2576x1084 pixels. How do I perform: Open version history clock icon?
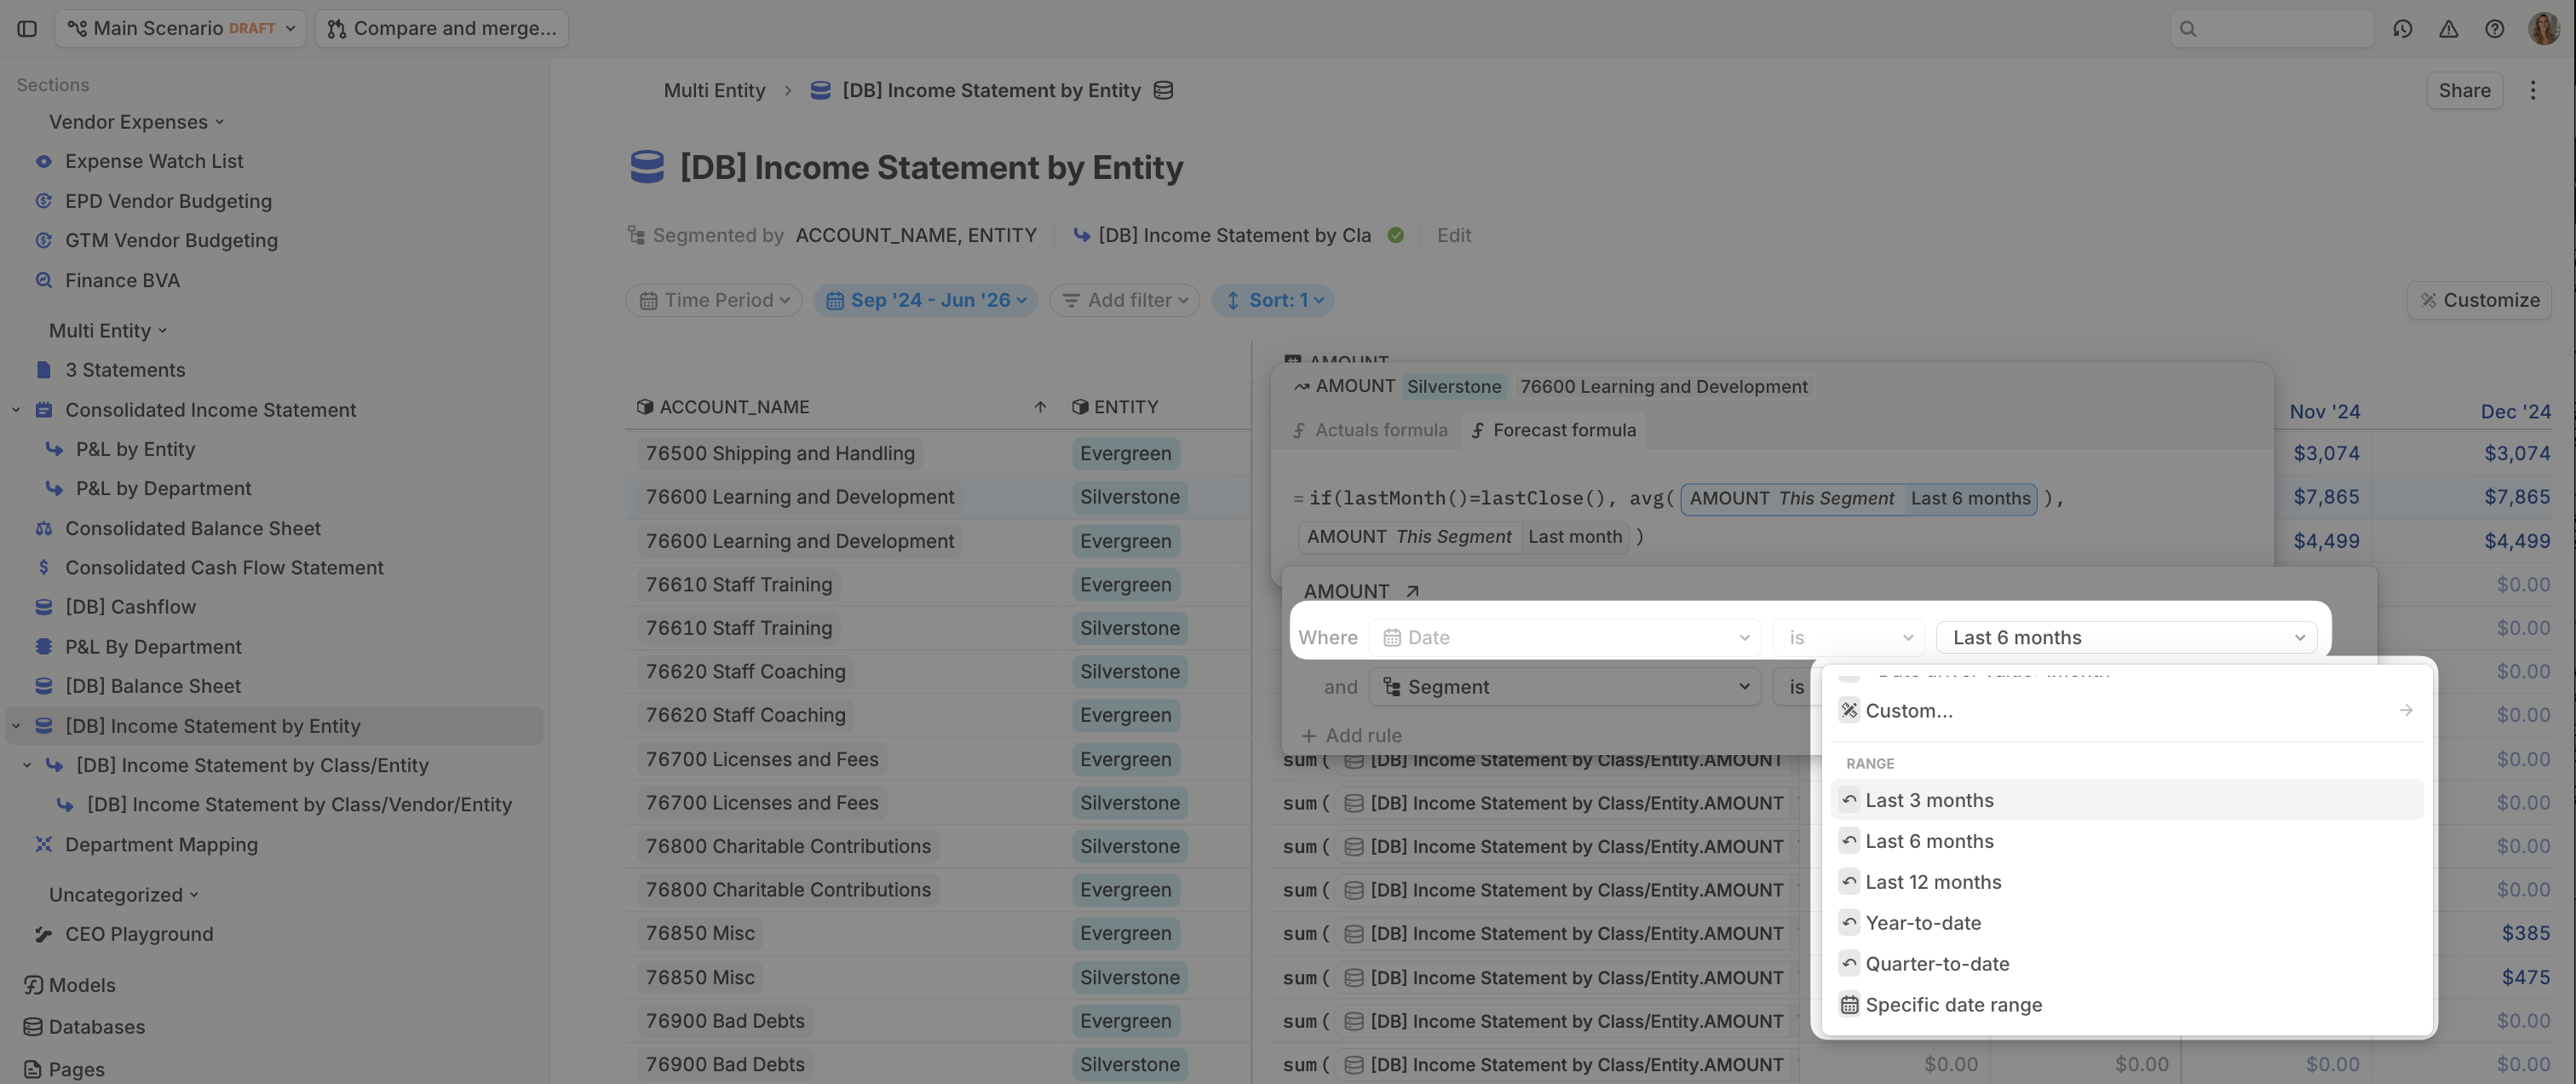[x=2402, y=28]
